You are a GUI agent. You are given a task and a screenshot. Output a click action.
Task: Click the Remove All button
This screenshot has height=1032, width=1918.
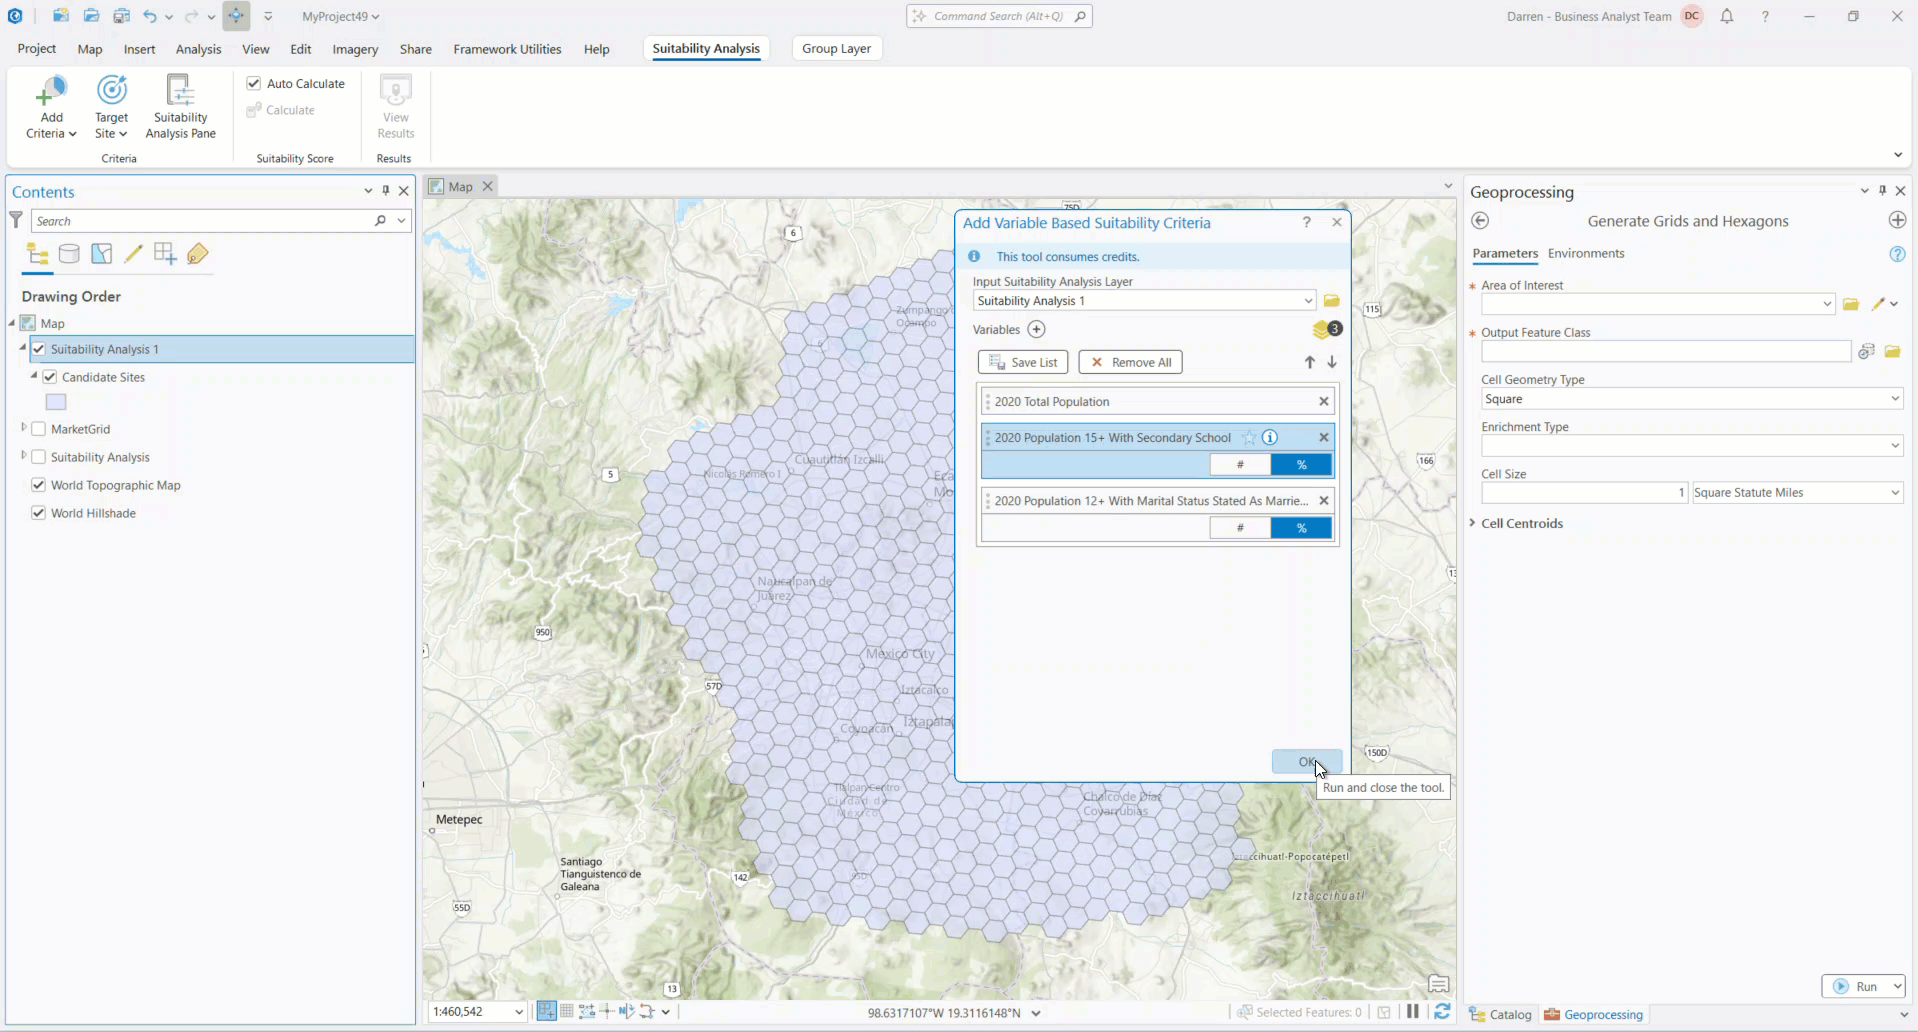click(x=1130, y=362)
